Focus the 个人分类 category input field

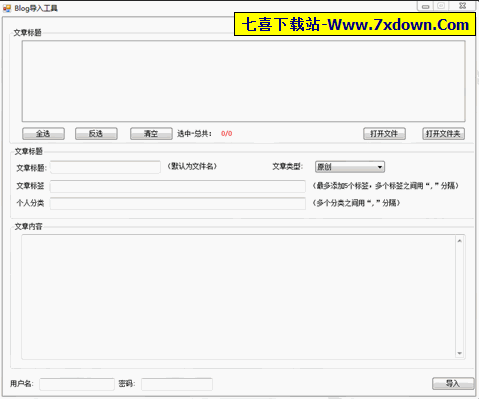tap(178, 203)
